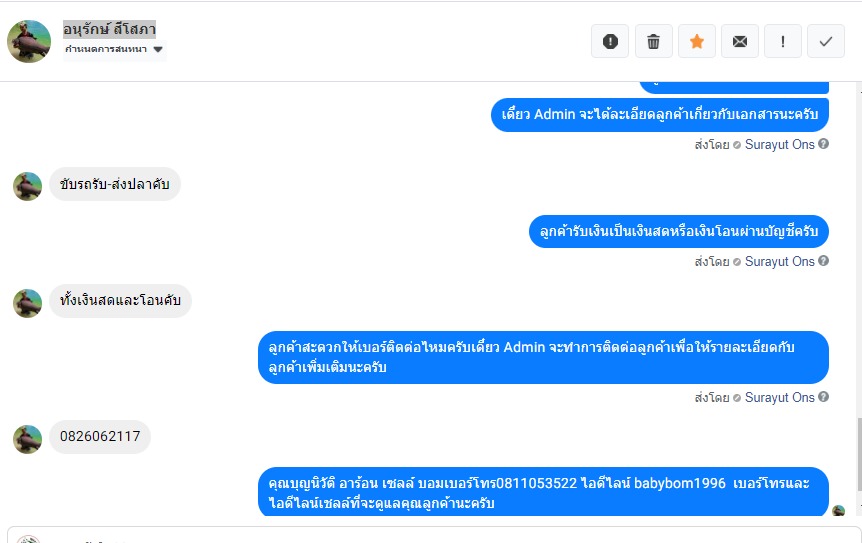Click the phone number 0826062117 message
862x543 pixels.
(x=100, y=437)
